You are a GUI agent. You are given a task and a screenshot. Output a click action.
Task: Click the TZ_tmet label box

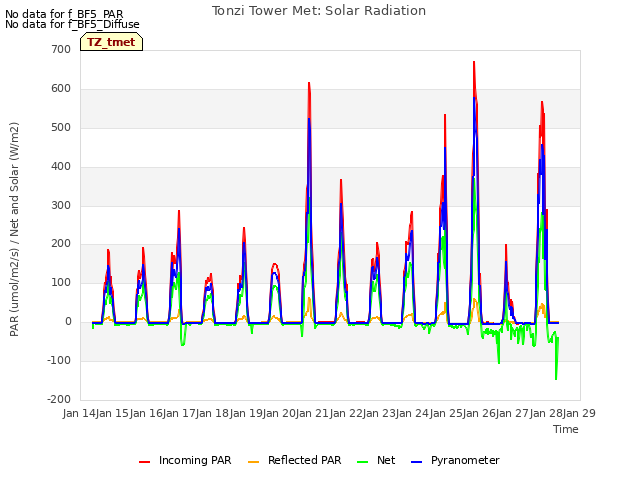[111, 42]
